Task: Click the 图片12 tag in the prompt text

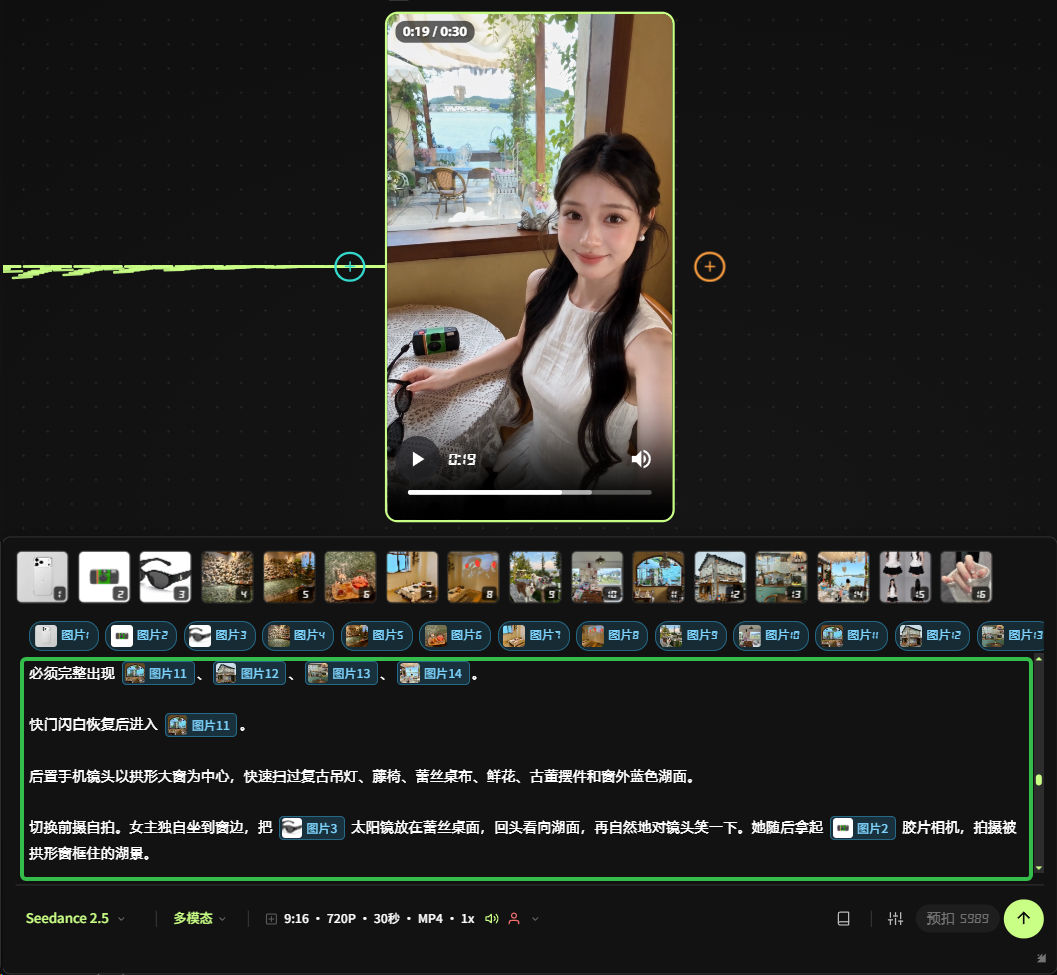Action: [249, 674]
